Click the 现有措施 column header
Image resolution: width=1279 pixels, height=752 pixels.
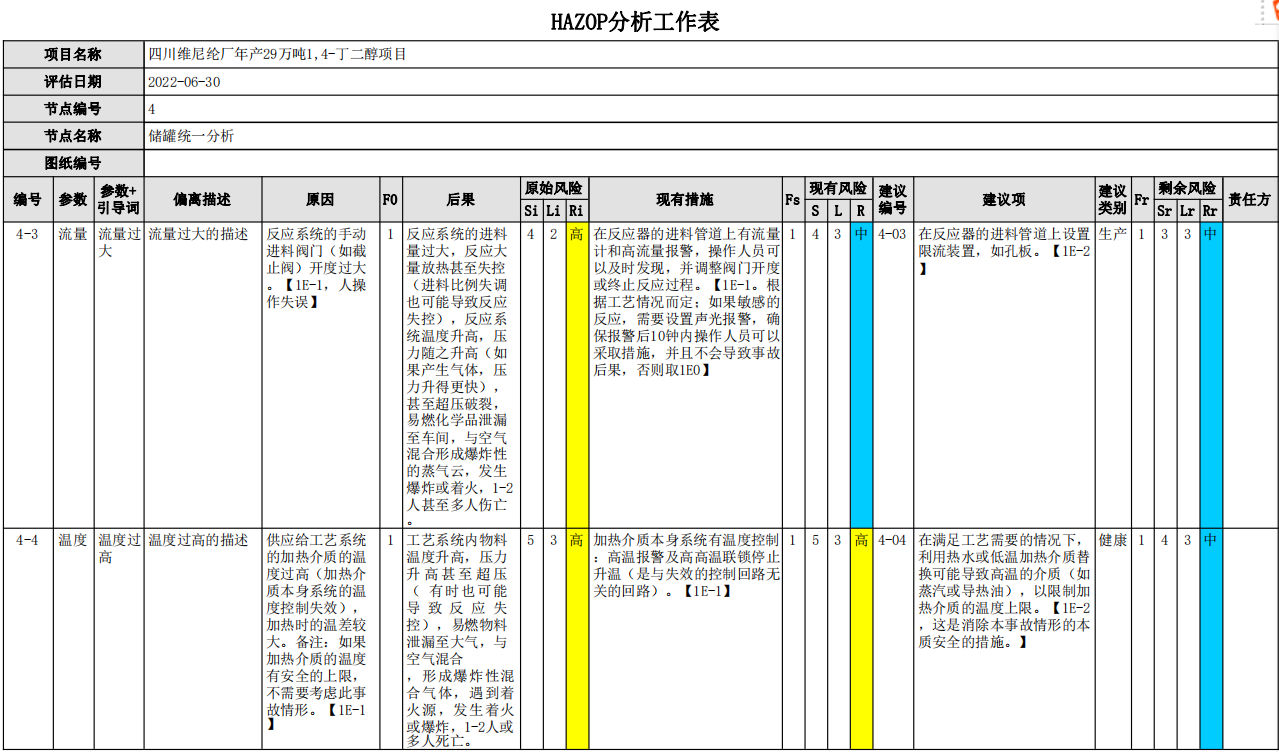coord(685,200)
